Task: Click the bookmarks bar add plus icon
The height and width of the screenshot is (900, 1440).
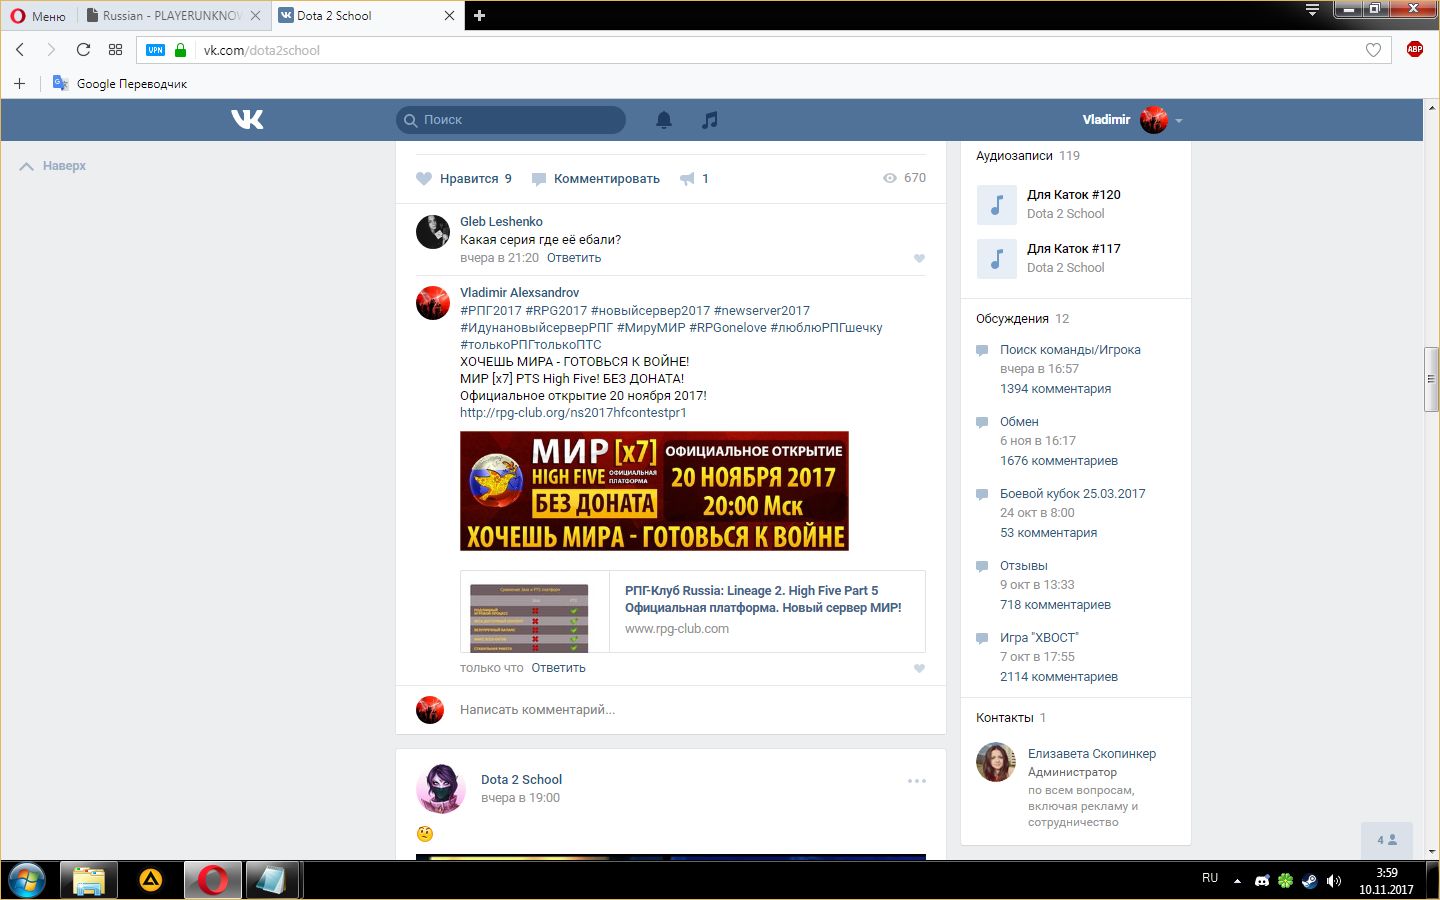Action: pyautogui.click(x=19, y=83)
